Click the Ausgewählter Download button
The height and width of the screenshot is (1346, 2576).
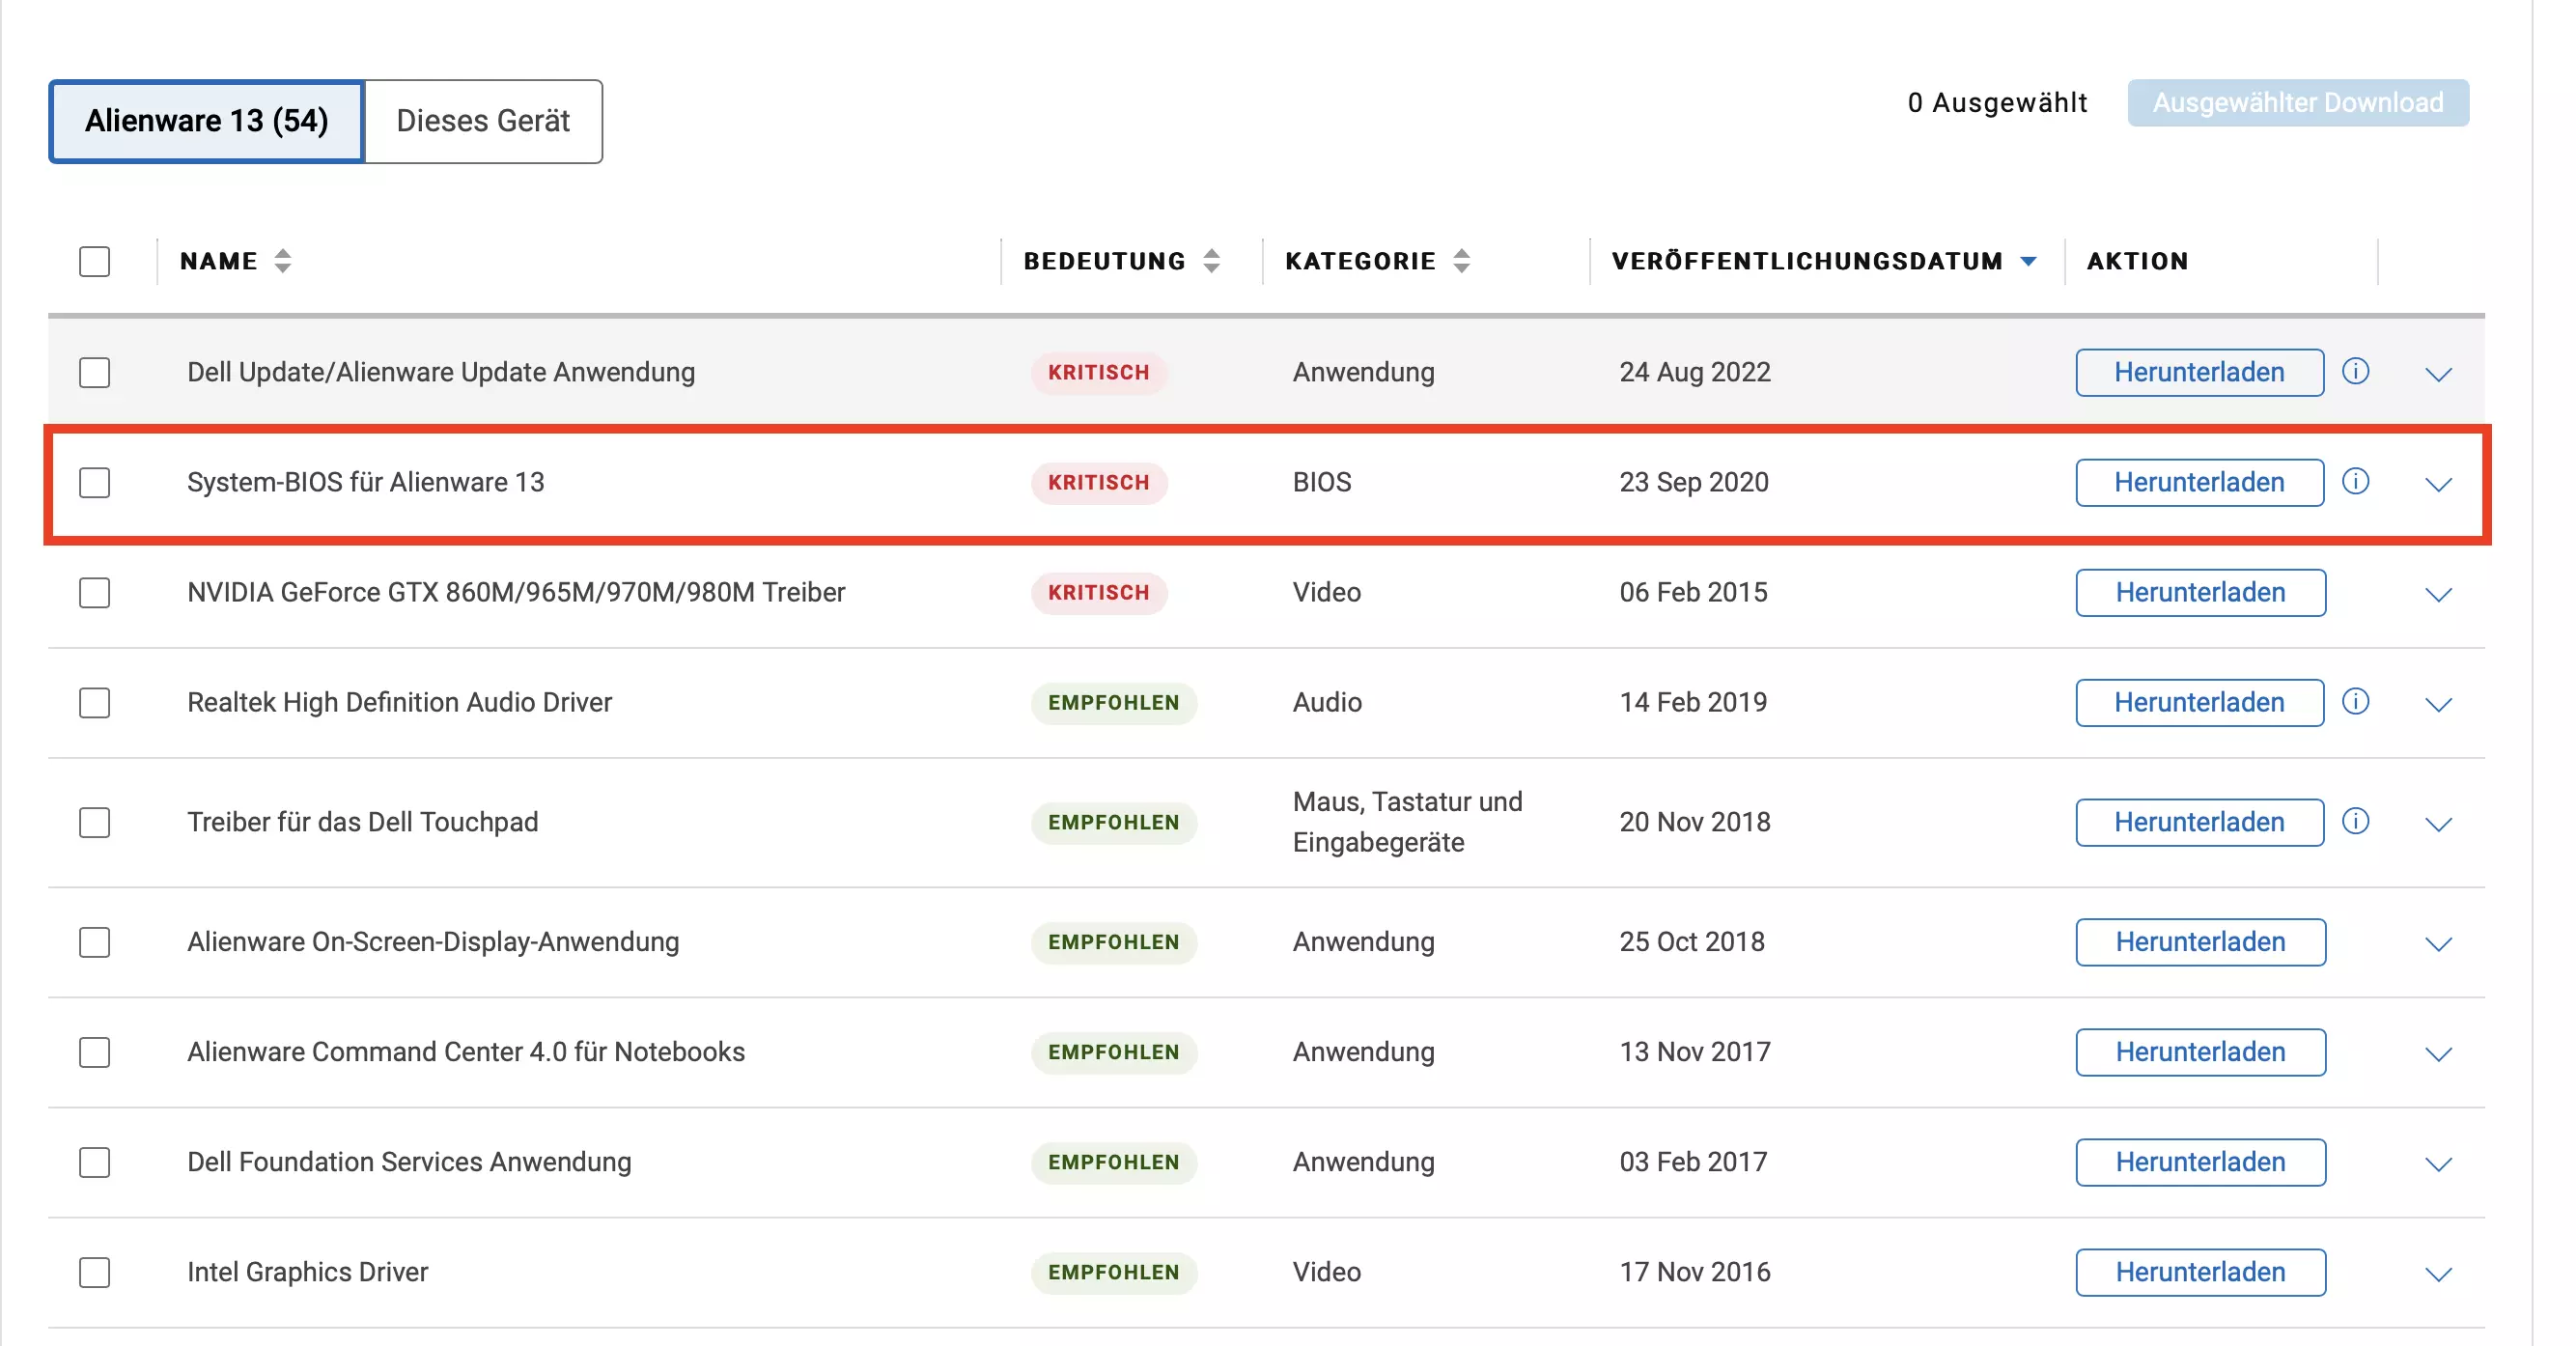pyautogui.click(x=2297, y=102)
